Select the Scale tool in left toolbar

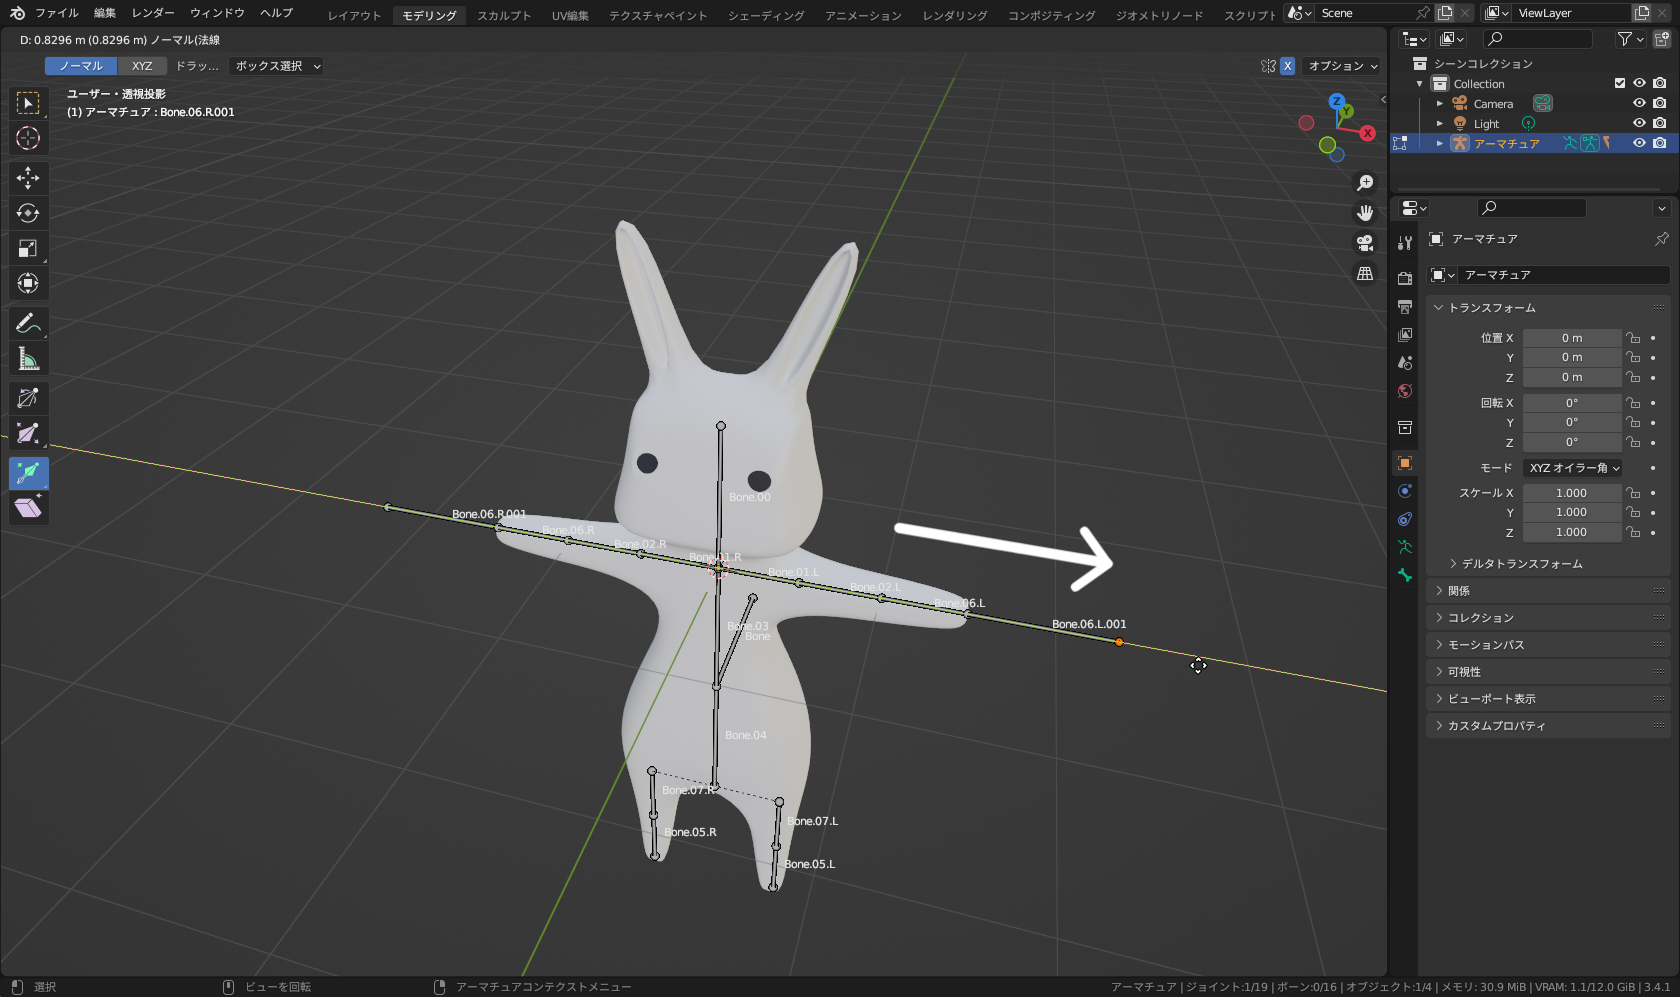pos(28,248)
